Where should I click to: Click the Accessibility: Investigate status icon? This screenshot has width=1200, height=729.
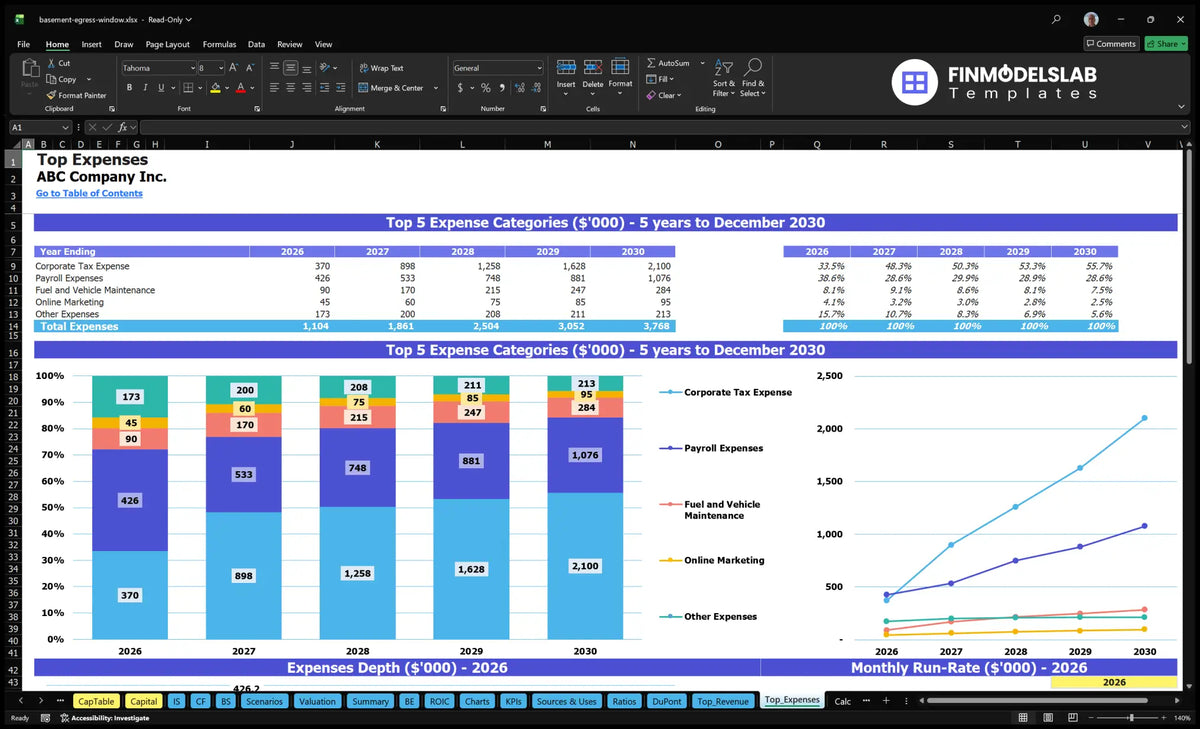65,718
